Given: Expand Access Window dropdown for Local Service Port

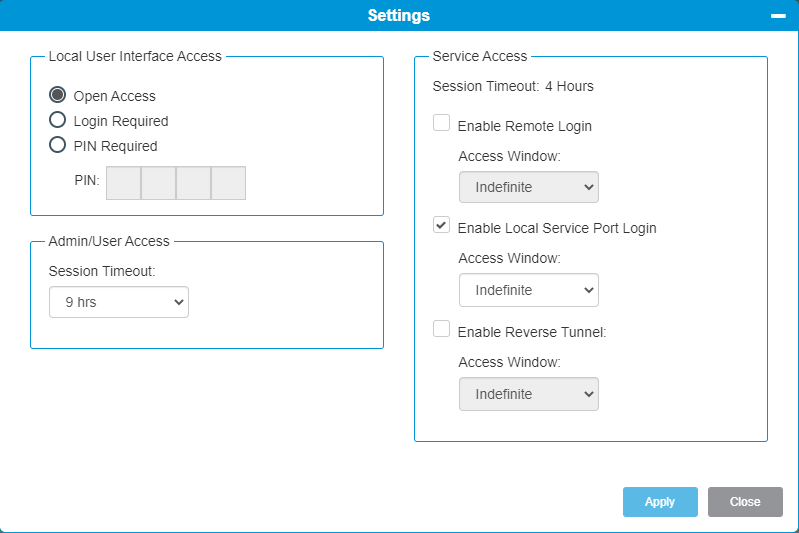Looking at the screenshot, I should click(528, 290).
